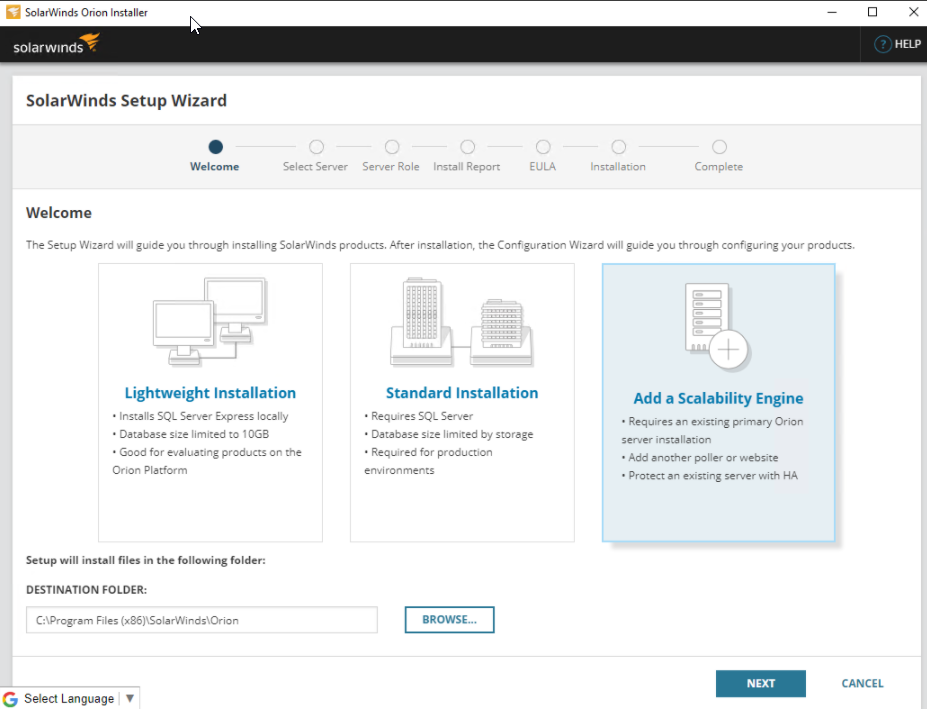This screenshot has width=927, height=709.
Task: Select the EULA step circle
Action: coord(543,147)
